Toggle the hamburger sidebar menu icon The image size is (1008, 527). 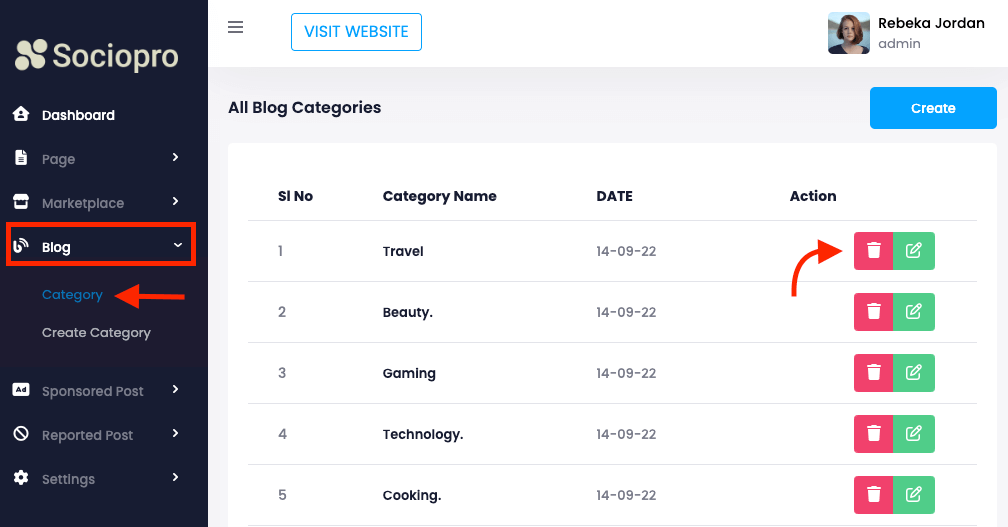point(236,27)
